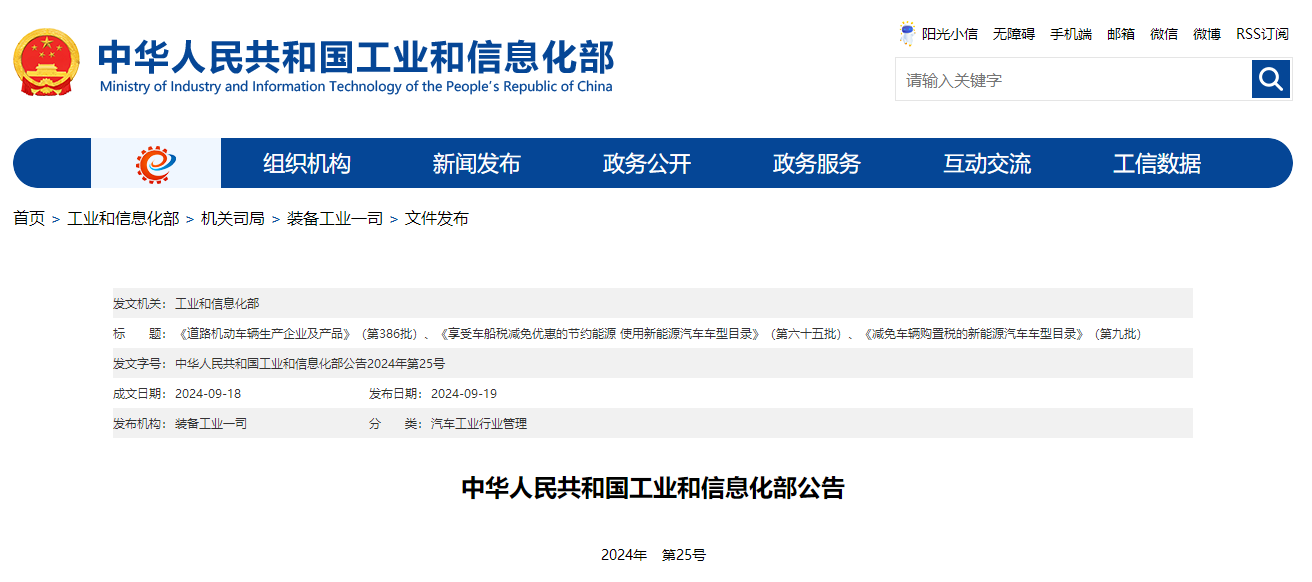Click the 阳光小信 robot mascot icon

coord(907,34)
